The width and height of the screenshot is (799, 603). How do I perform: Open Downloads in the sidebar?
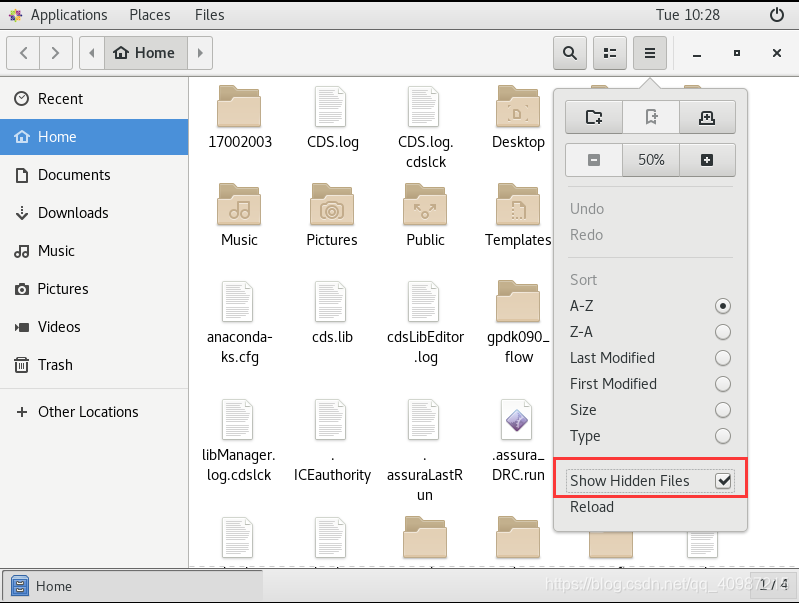73,213
